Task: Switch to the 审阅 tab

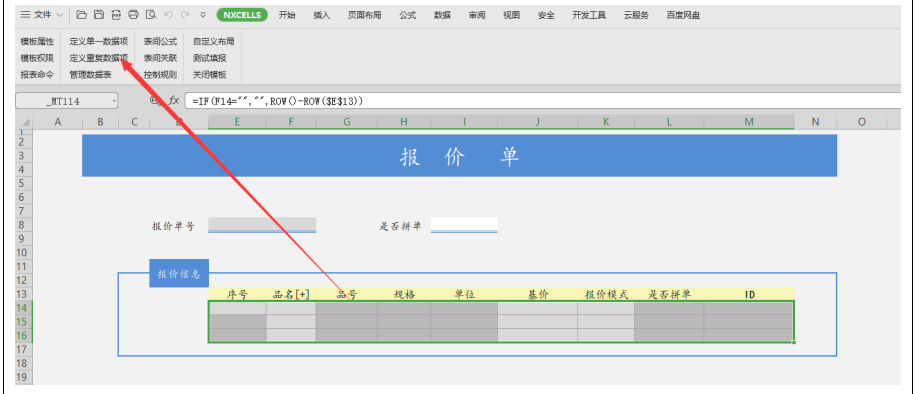Action: point(476,15)
